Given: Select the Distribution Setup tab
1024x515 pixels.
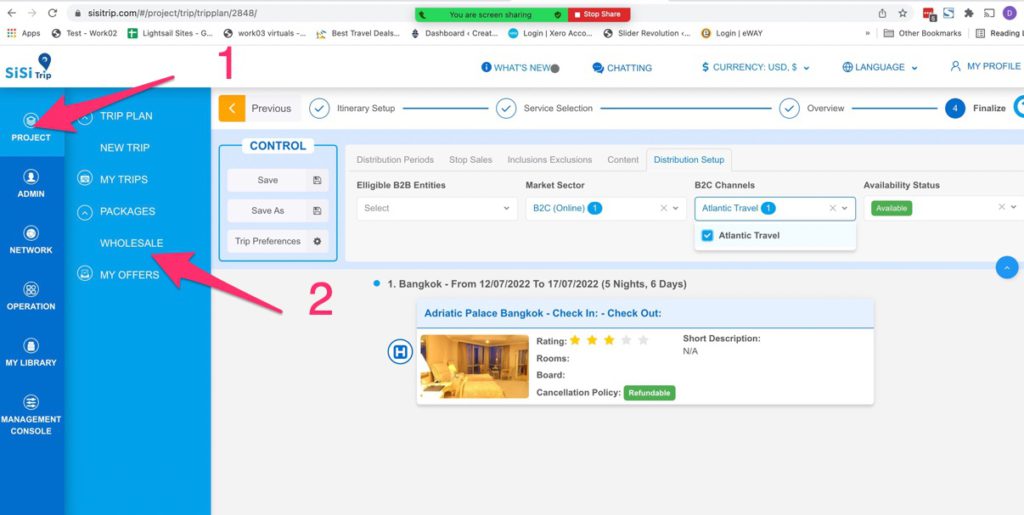Looking at the screenshot, I should coord(688,159).
